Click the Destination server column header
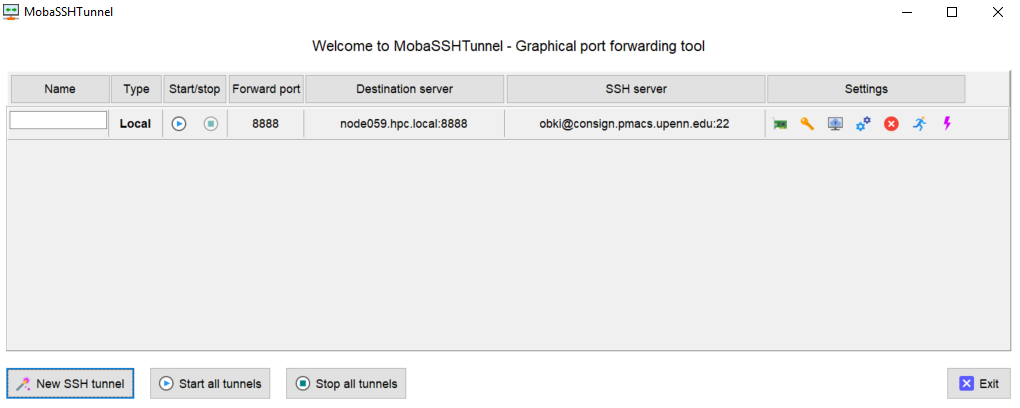1020x408 pixels. (x=405, y=89)
